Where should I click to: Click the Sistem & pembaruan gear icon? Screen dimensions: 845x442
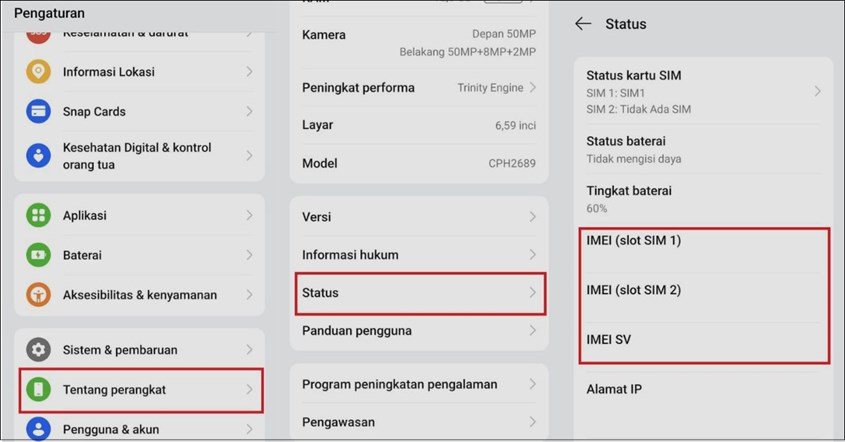tap(38, 350)
